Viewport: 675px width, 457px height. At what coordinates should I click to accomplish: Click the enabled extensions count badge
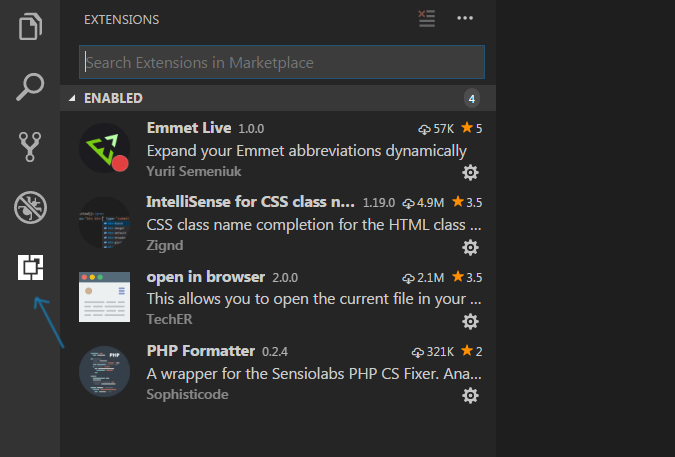472,98
